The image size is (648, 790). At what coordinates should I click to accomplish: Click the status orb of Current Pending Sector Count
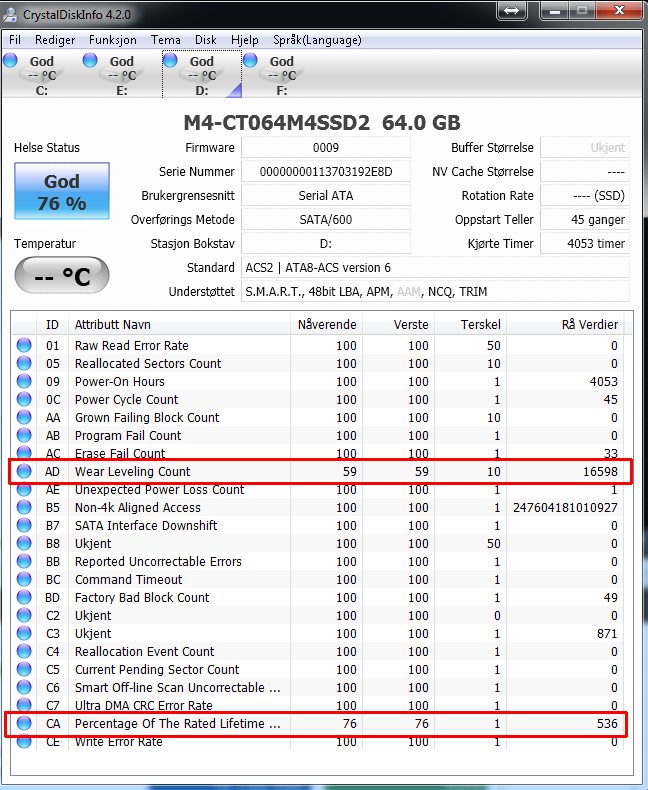[x=24, y=669]
